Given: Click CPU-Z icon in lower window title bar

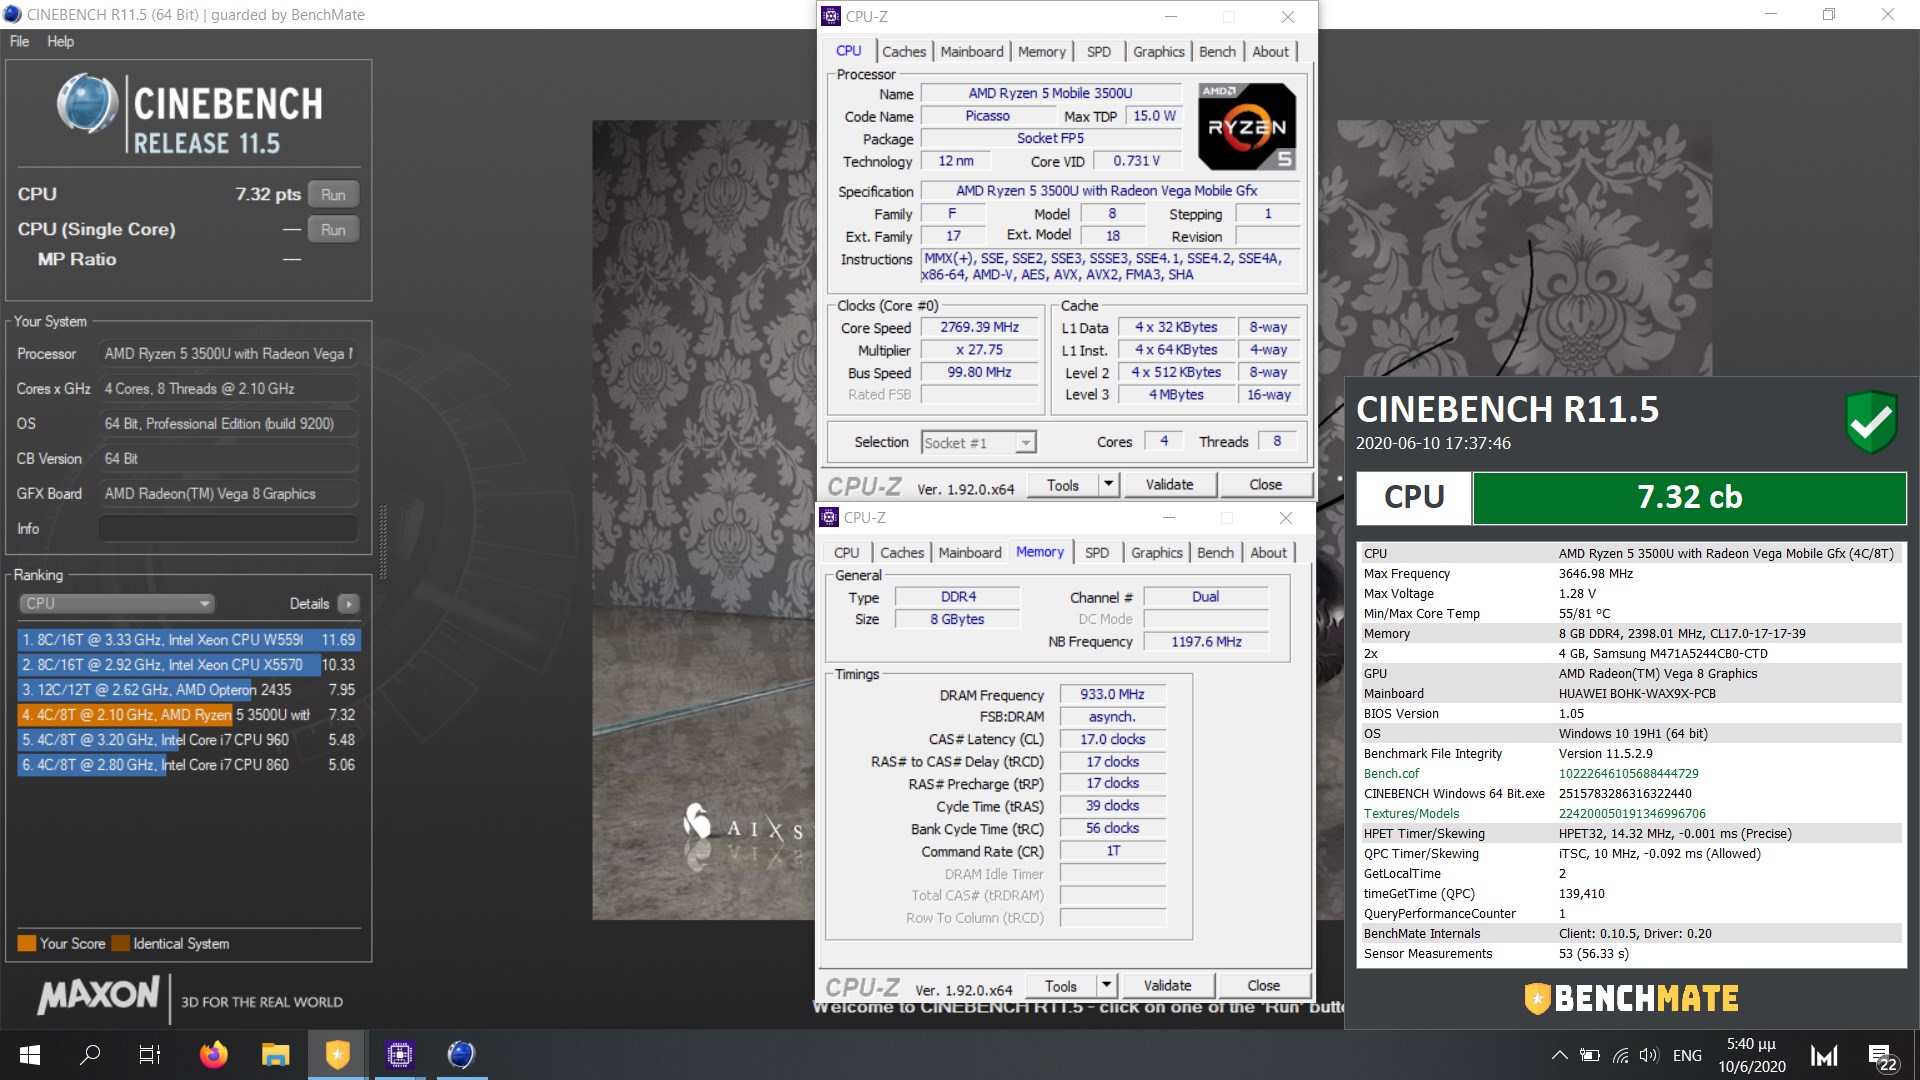Looking at the screenshot, I should pyautogui.click(x=829, y=517).
